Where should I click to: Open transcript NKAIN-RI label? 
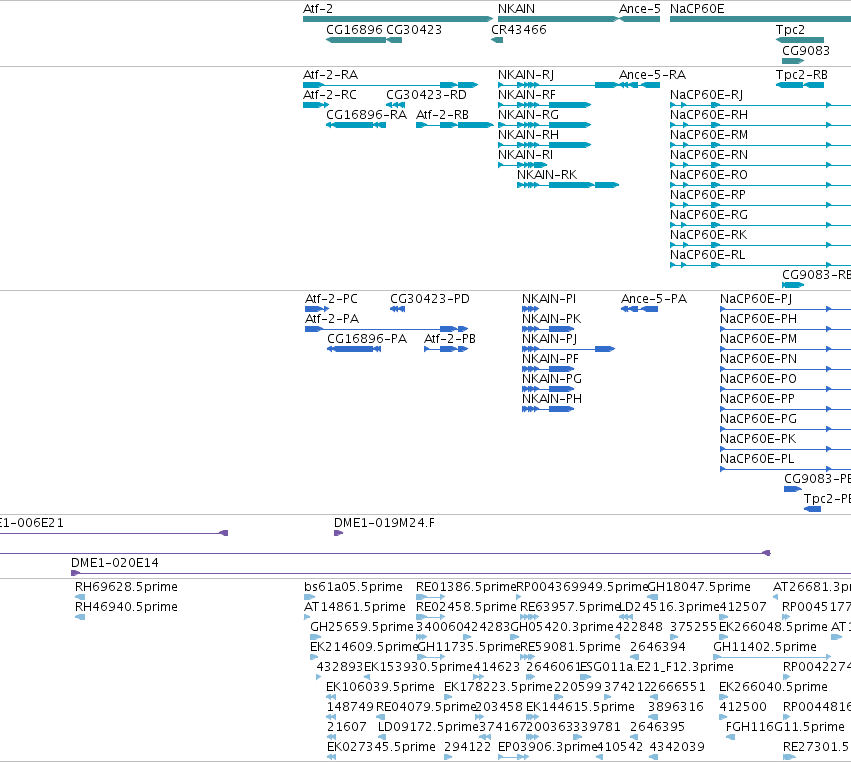526,155
